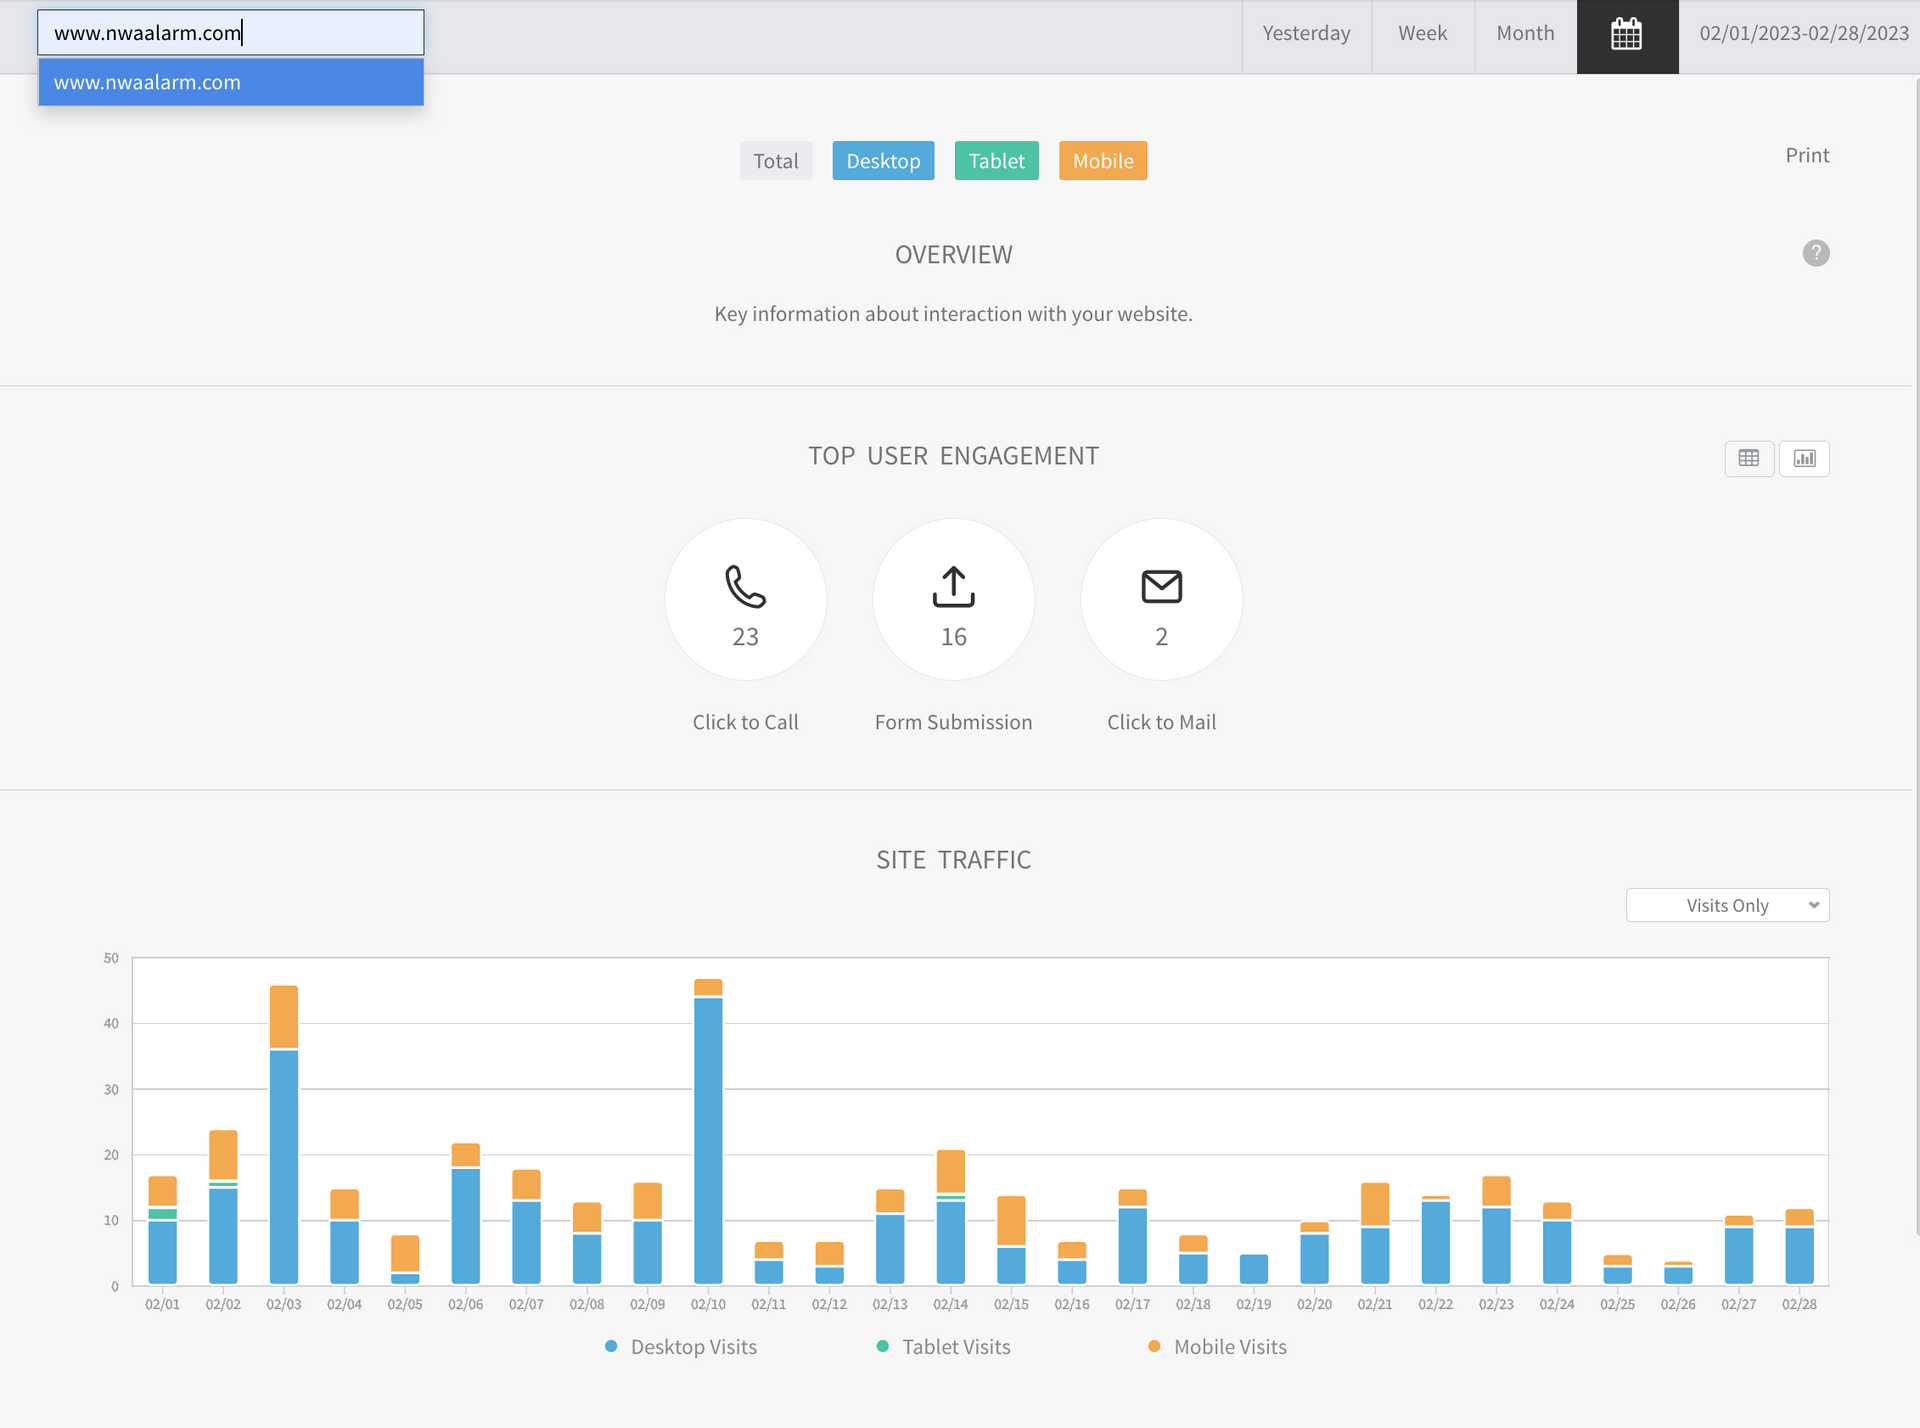Open the 02/01/2023-02/28/2023 date range
1920x1428 pixels.
click(1803, 33)
